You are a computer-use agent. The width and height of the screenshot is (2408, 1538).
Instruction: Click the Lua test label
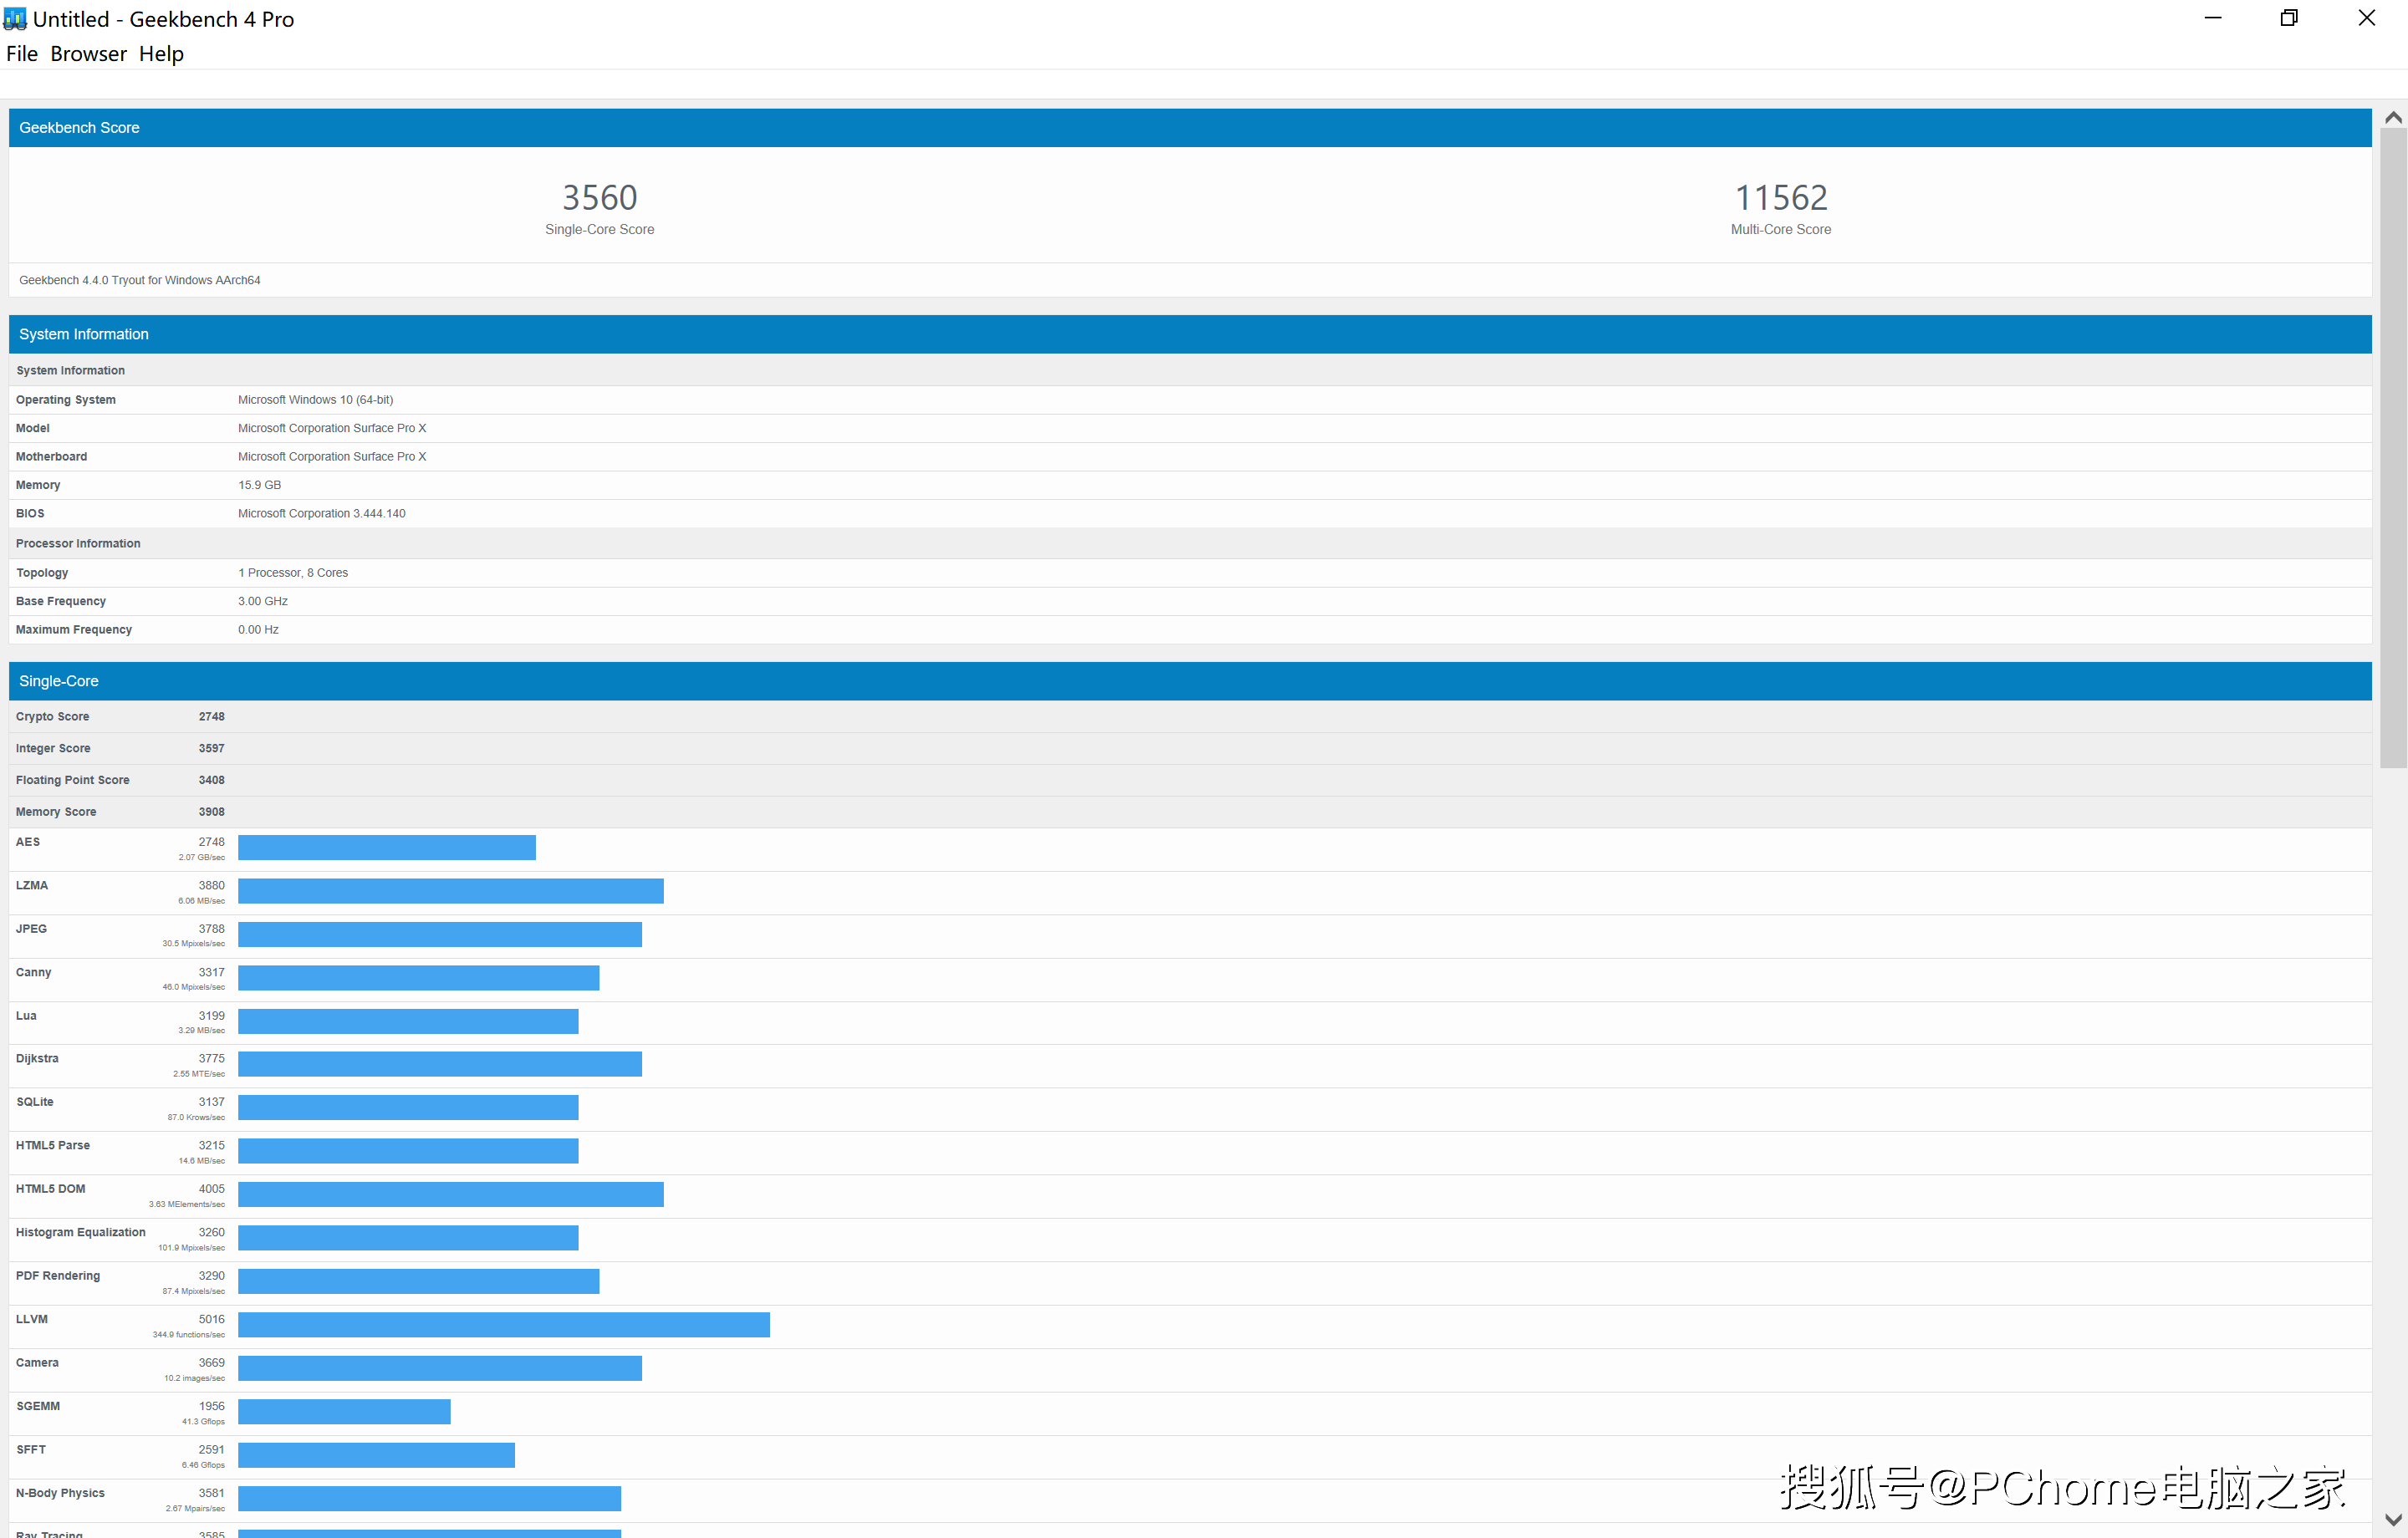[x=26, y=1016]
